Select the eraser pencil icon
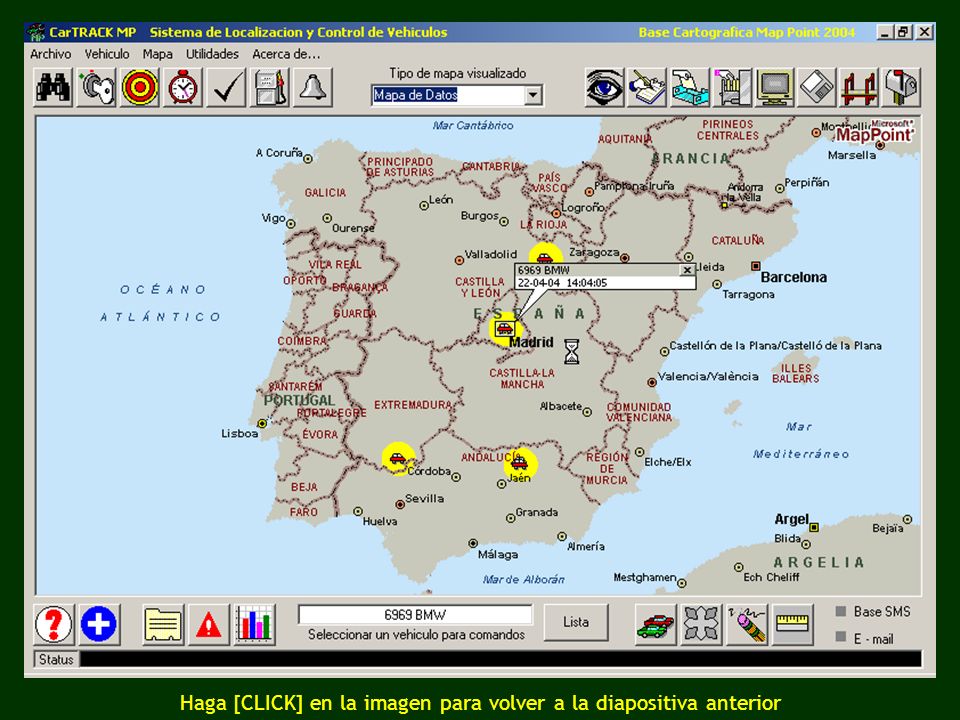Viewport: 960px width, 720px height. 747,624
